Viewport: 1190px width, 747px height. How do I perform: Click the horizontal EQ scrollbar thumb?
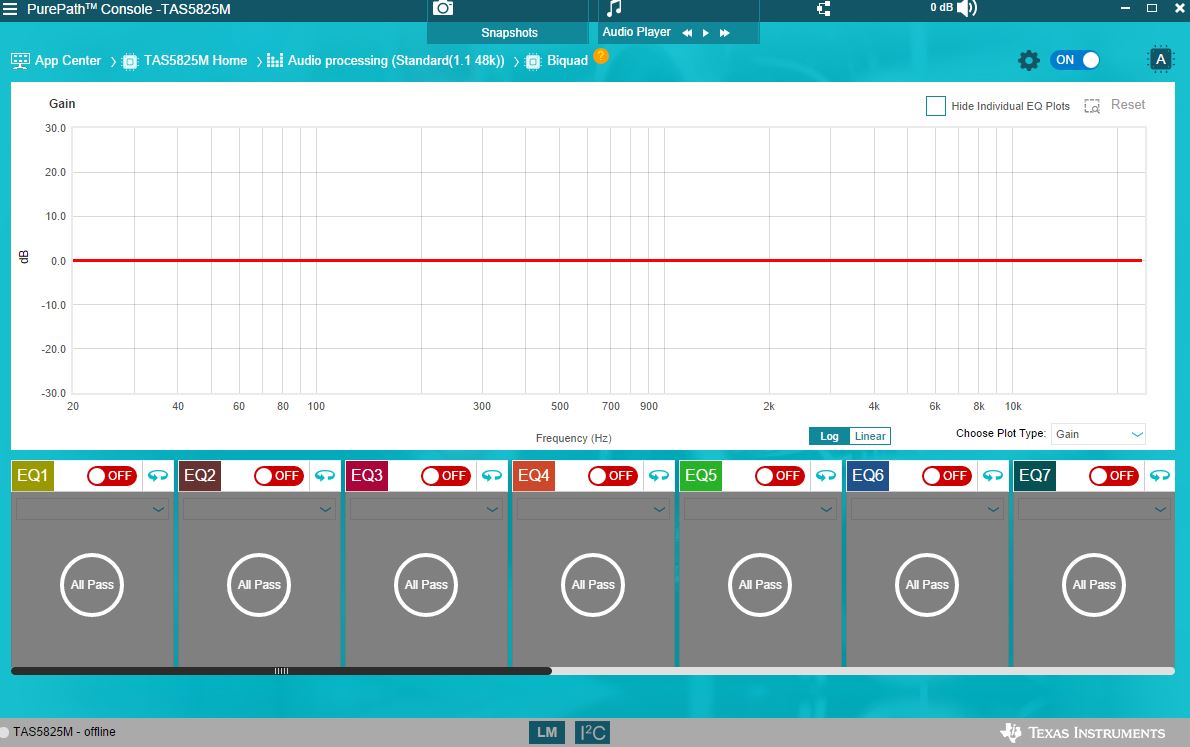(281, 671)
